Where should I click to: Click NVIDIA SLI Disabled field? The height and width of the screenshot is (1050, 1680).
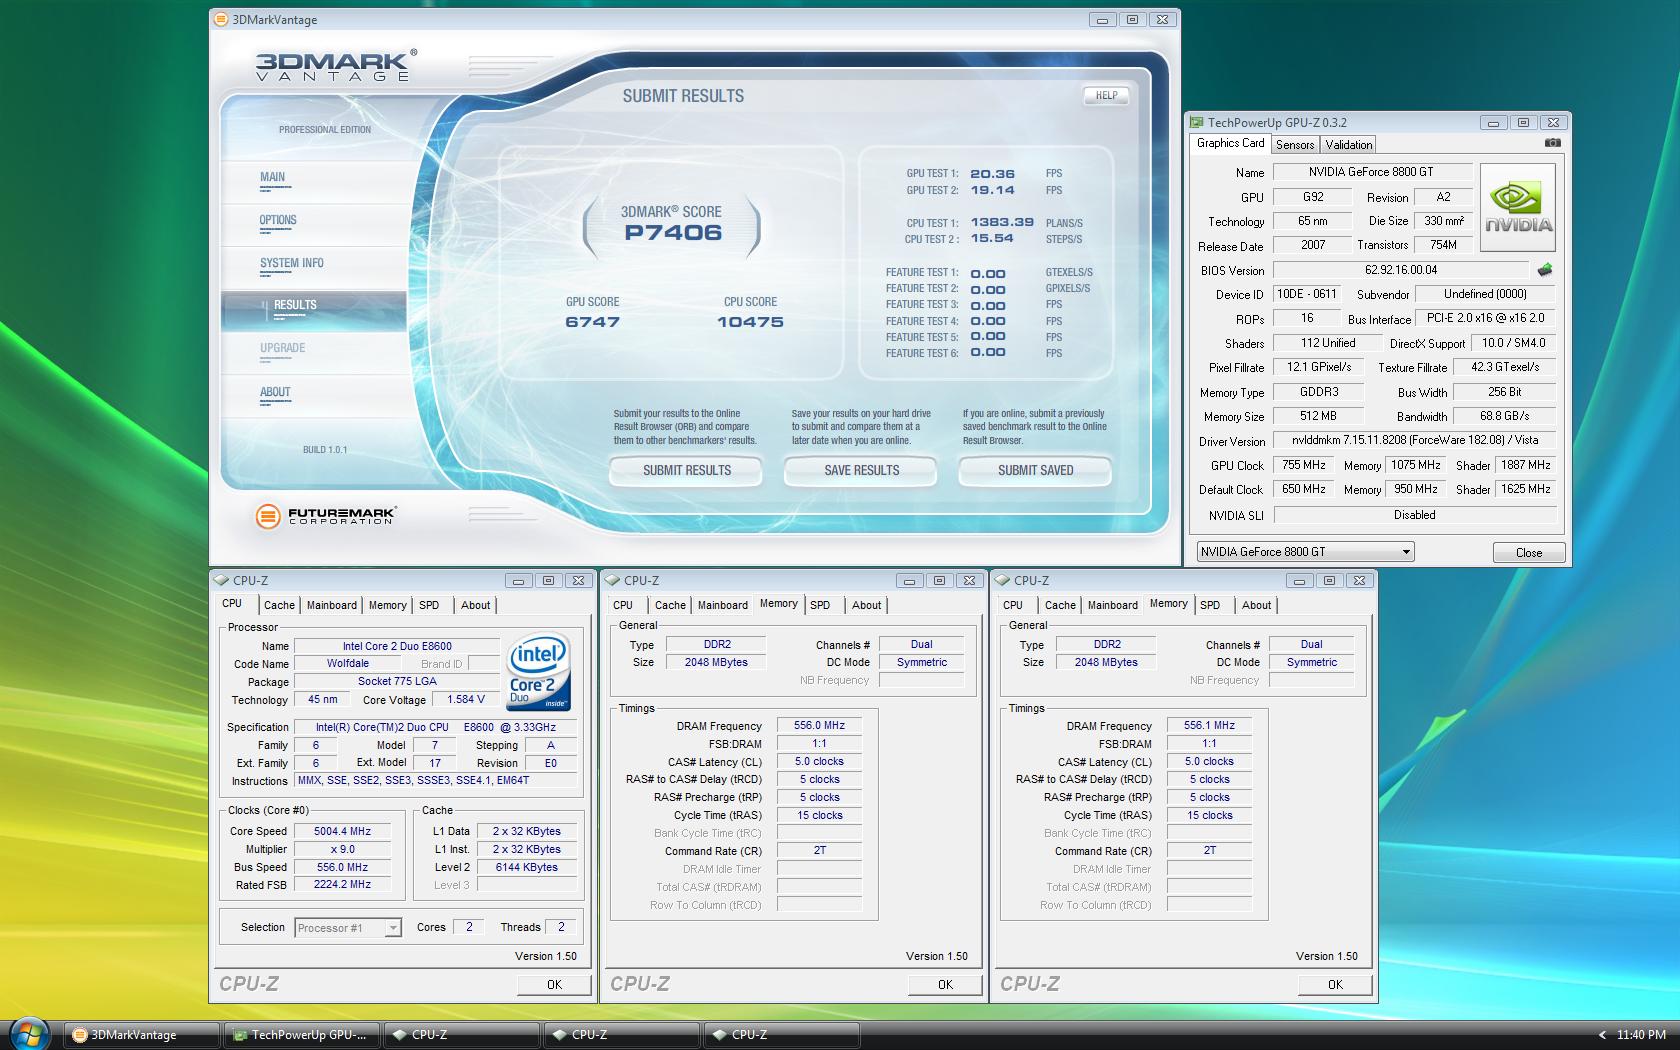pos(1414,515)
